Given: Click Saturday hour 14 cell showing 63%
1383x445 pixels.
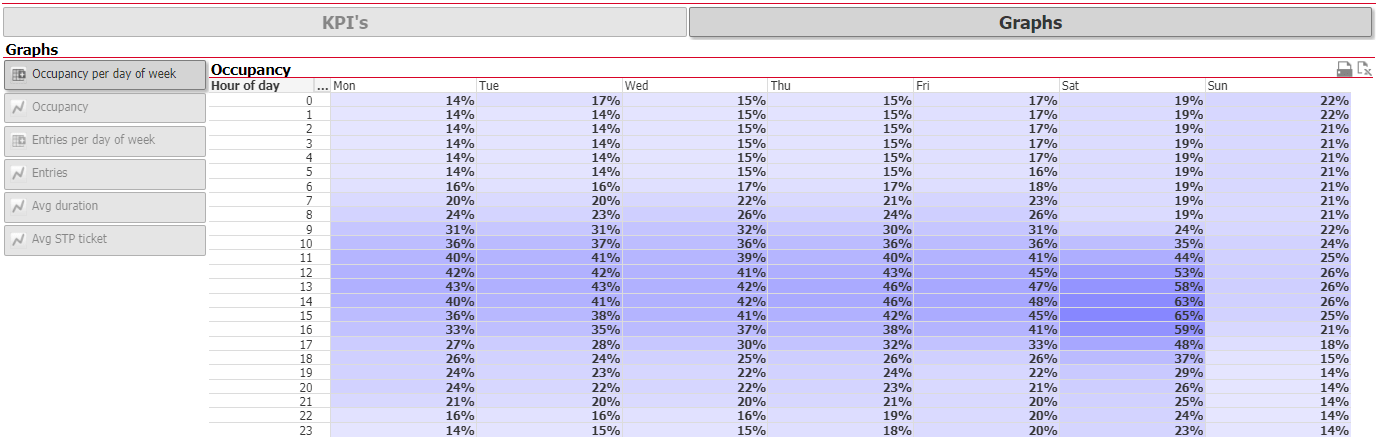Looking at the screenshot, I should click(x=1133, y=301).
